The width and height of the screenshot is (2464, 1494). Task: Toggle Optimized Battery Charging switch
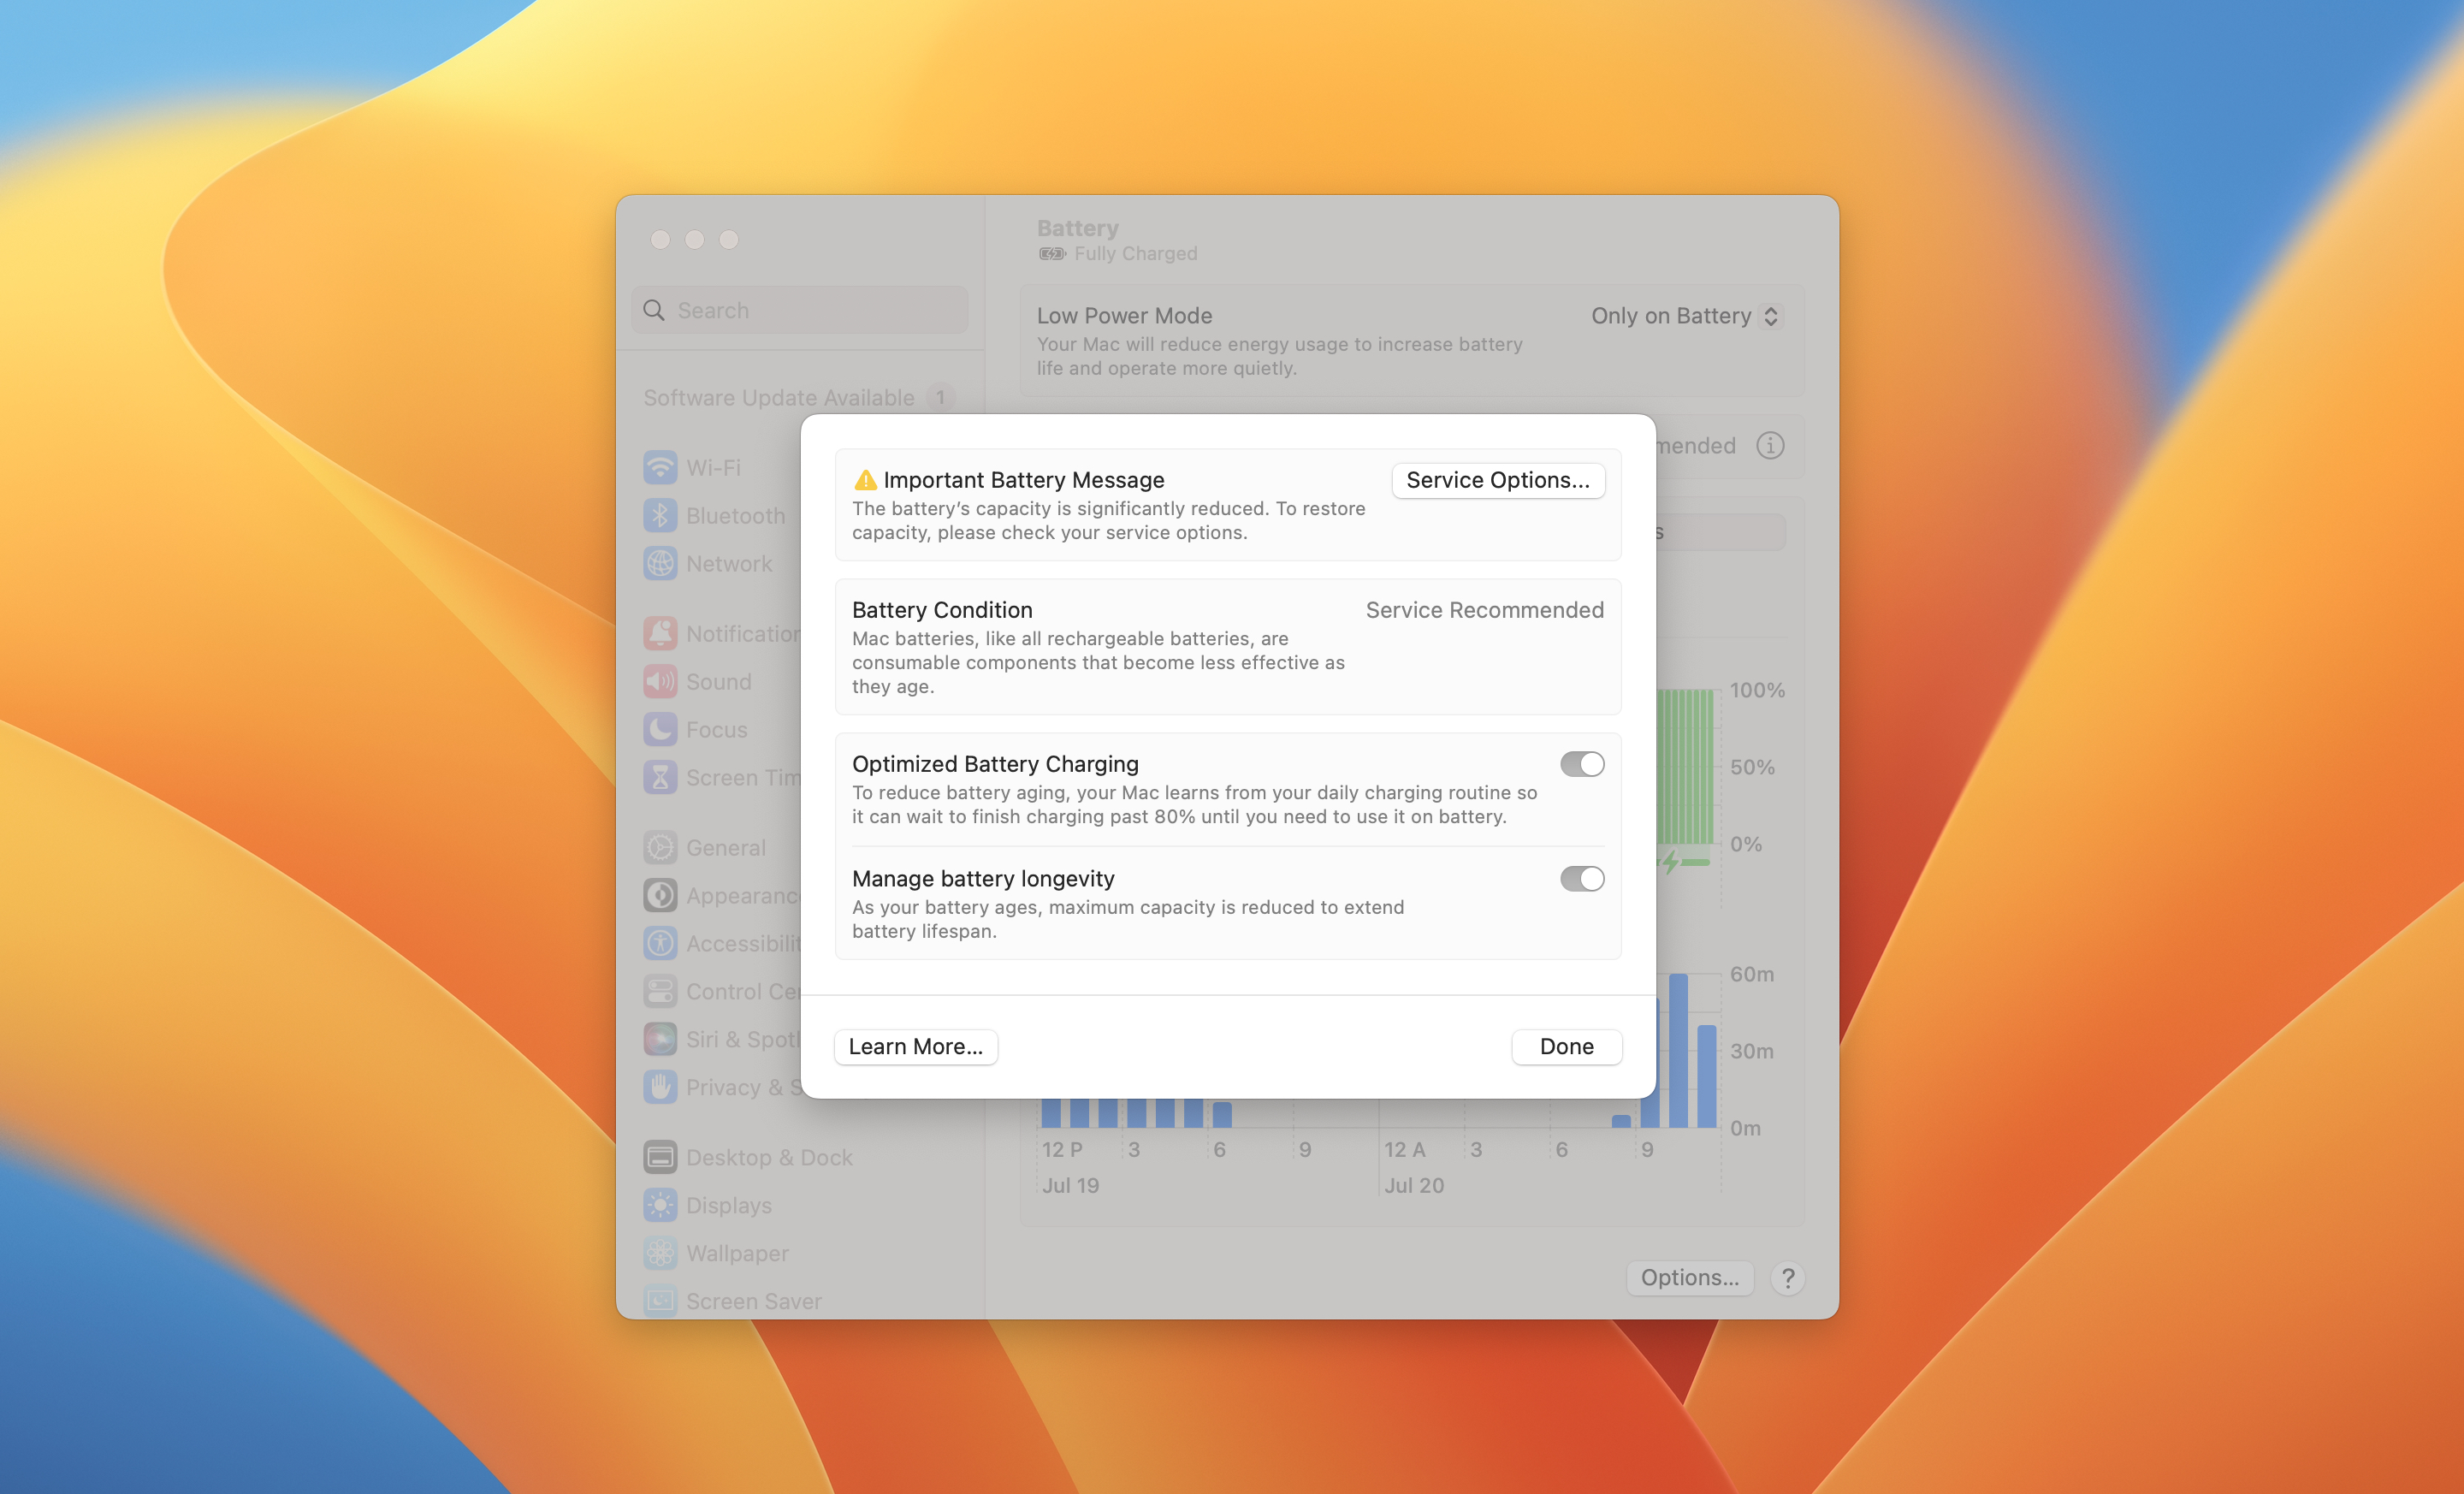pyautogui.click(x=1581, y=764)
